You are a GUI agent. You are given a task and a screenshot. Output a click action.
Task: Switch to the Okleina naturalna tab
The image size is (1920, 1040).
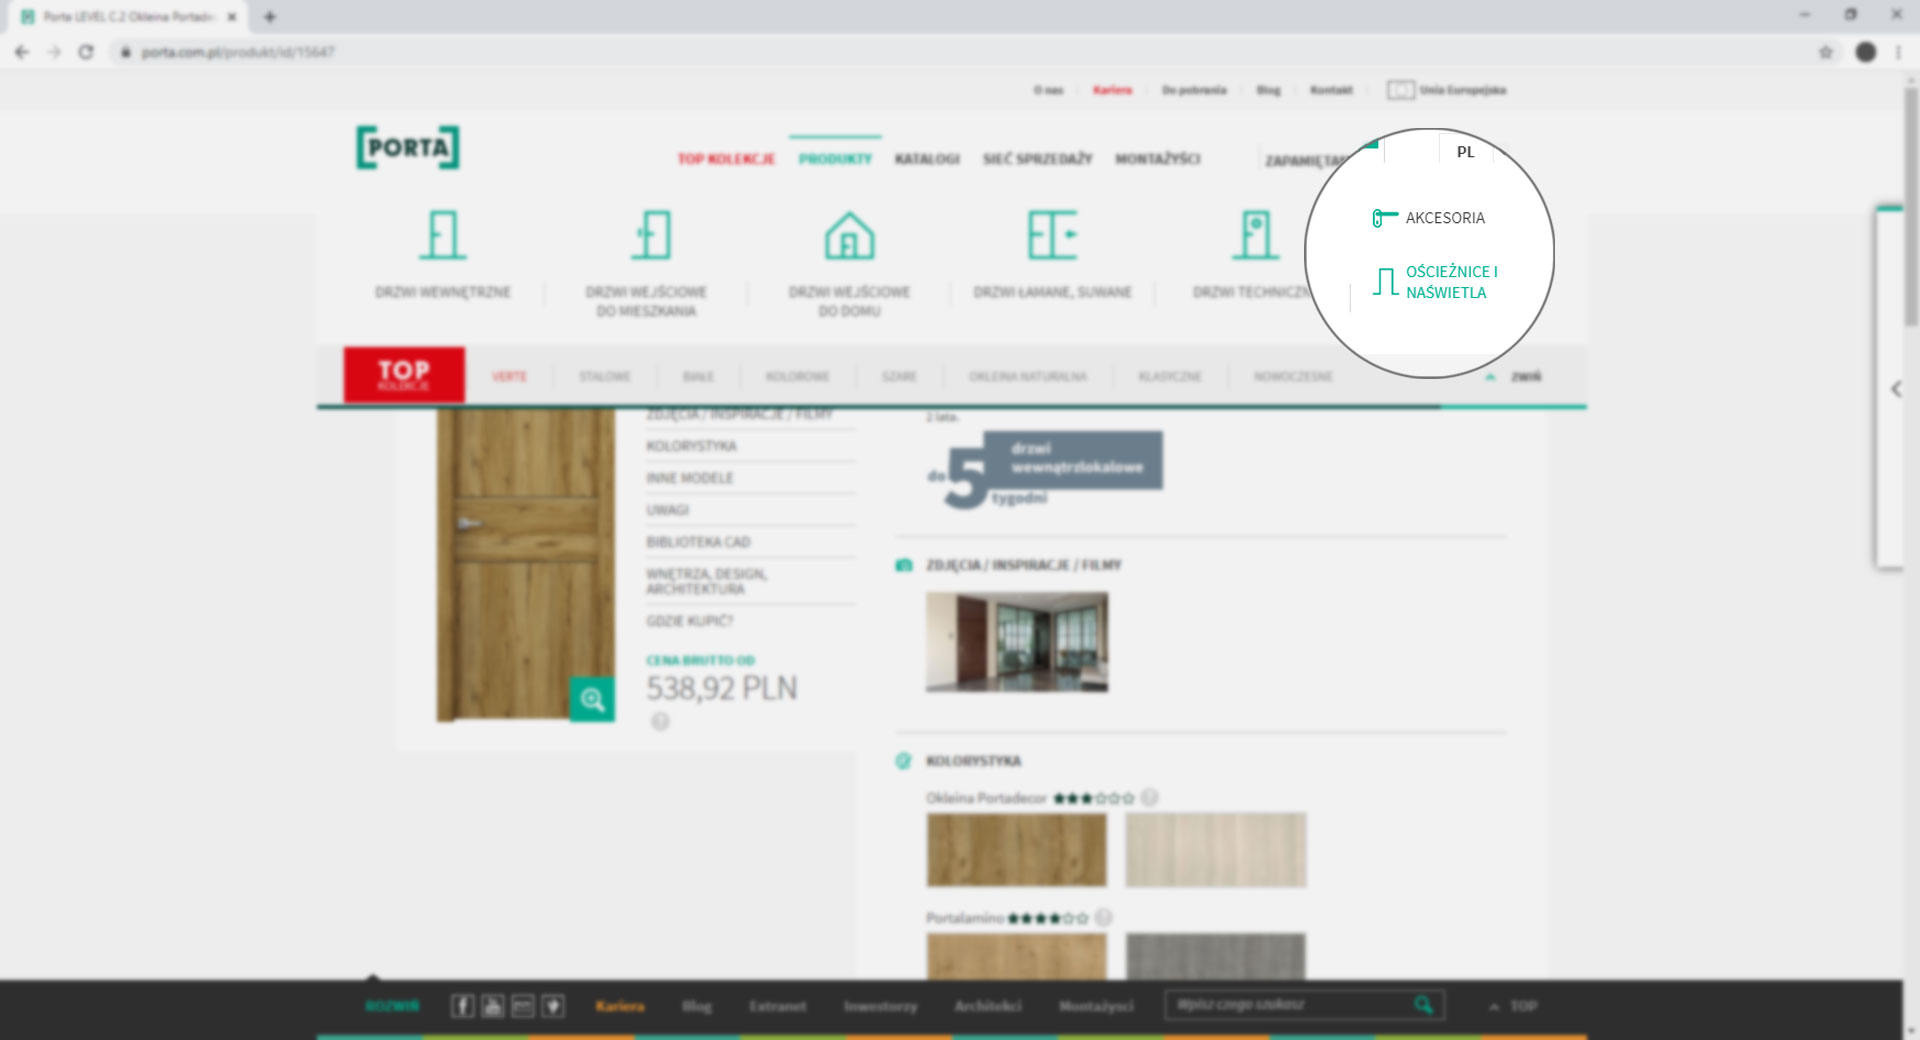[x=1027, y=377]
